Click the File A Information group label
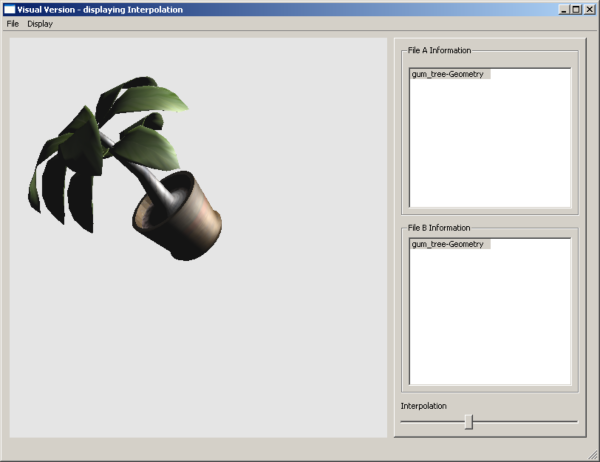This screenshot has width=600, height=462. [439, 49]
